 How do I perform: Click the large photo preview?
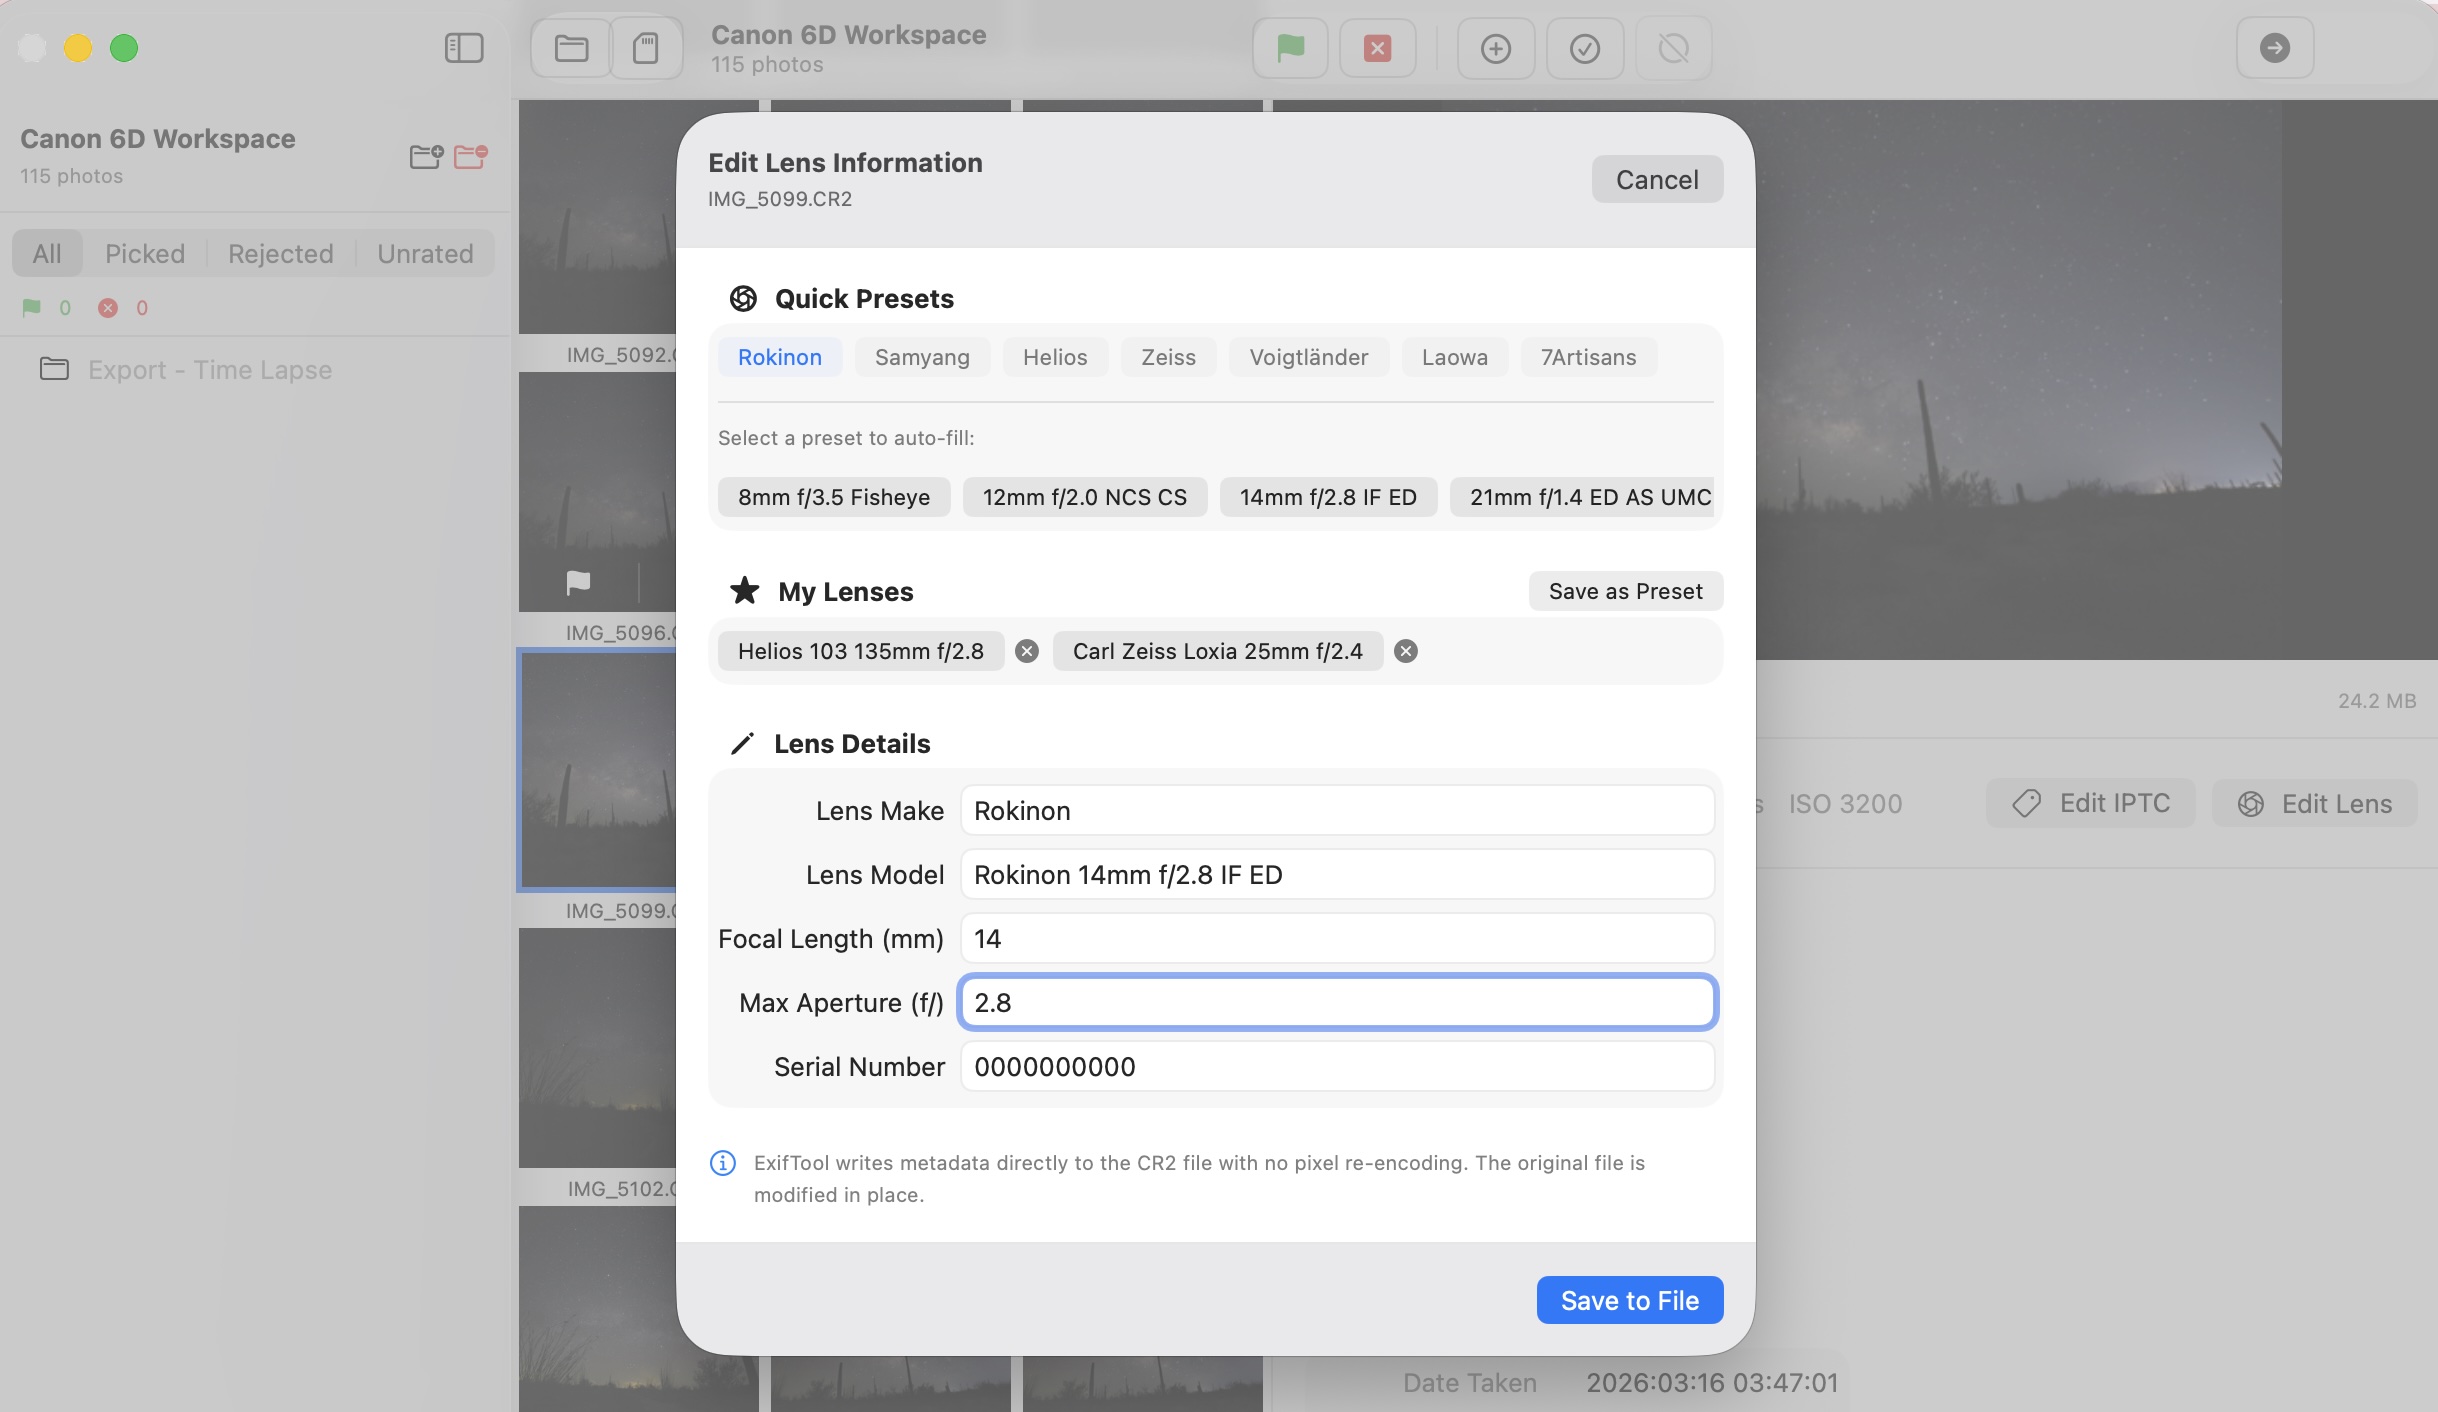click(x=2096, y=380)
